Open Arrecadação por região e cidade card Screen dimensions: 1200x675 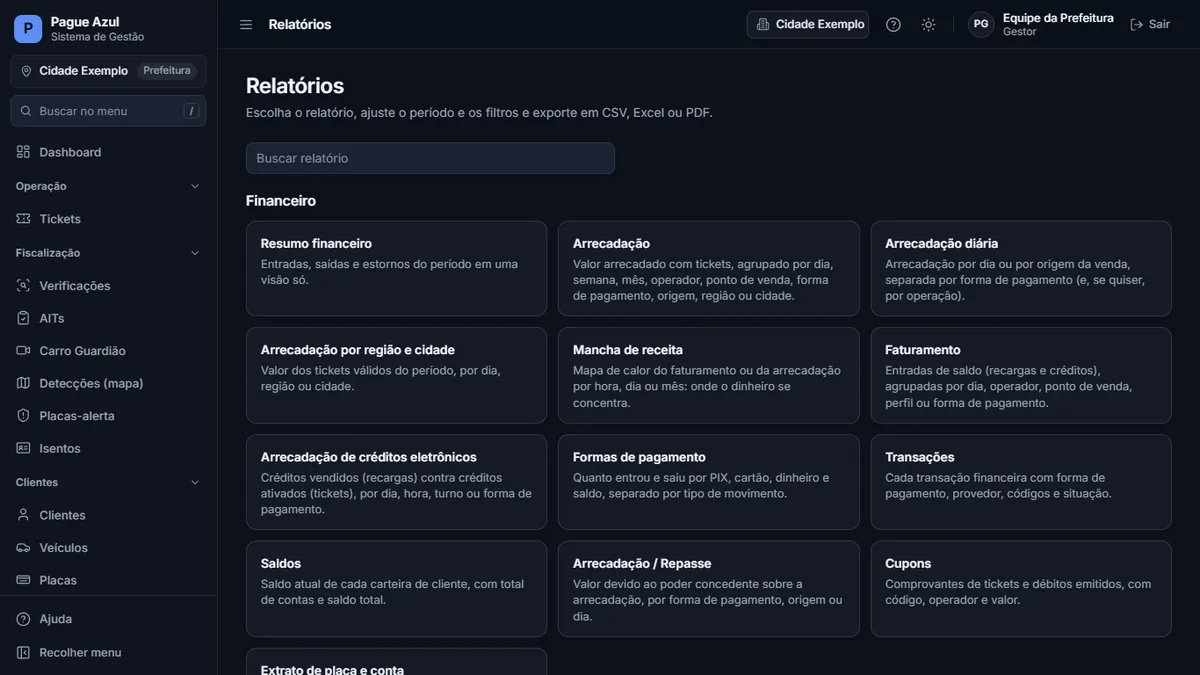click(396, 375)
